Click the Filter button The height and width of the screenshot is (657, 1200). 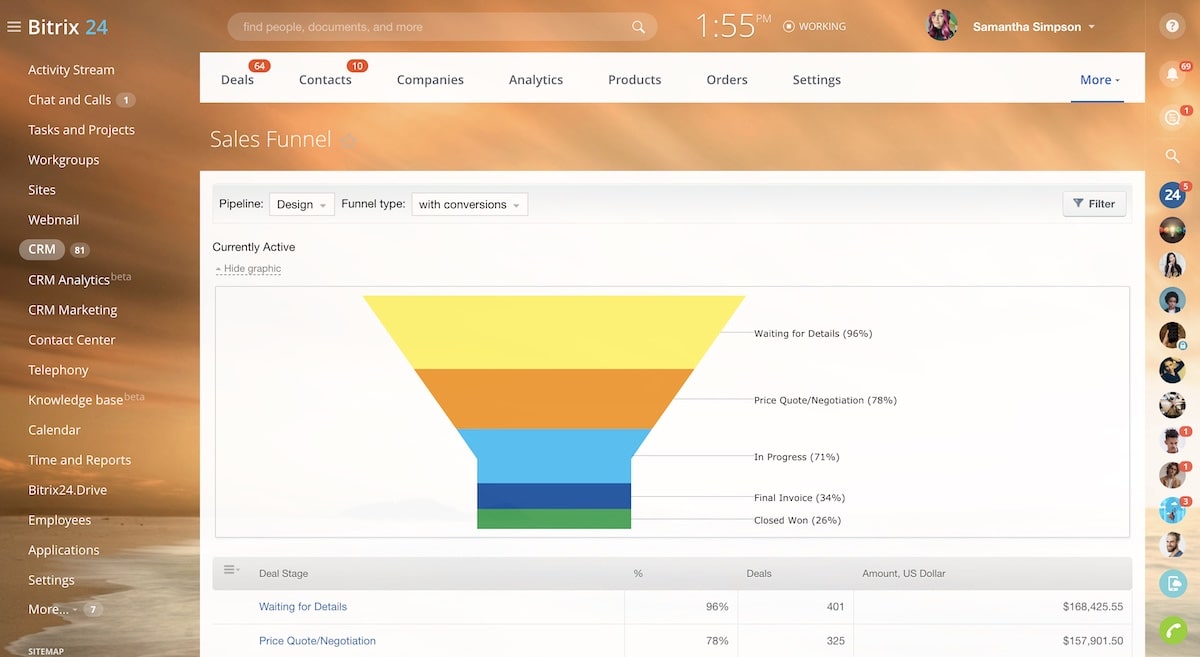1094,203
